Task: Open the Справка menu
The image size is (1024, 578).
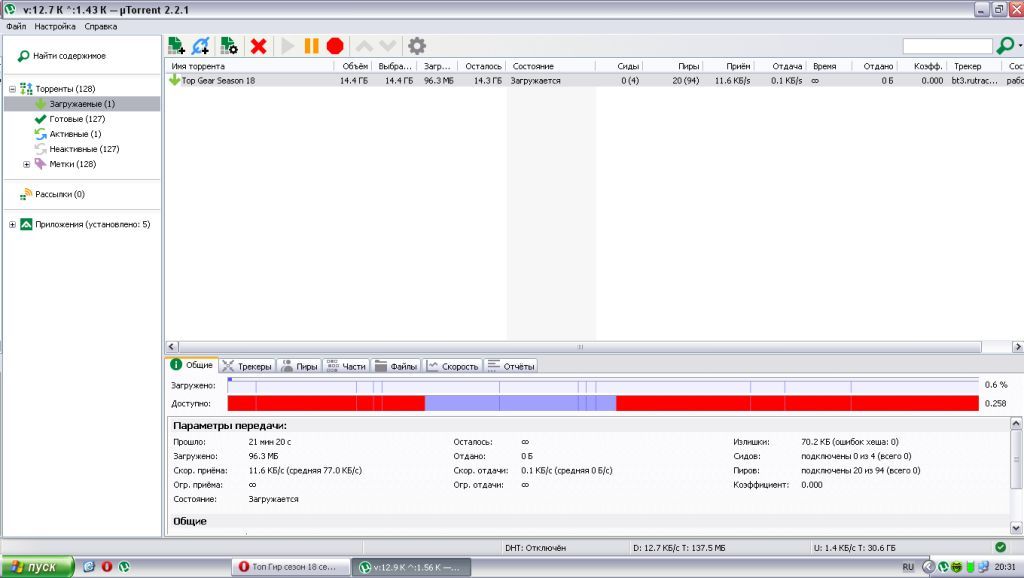Action: 100,26
